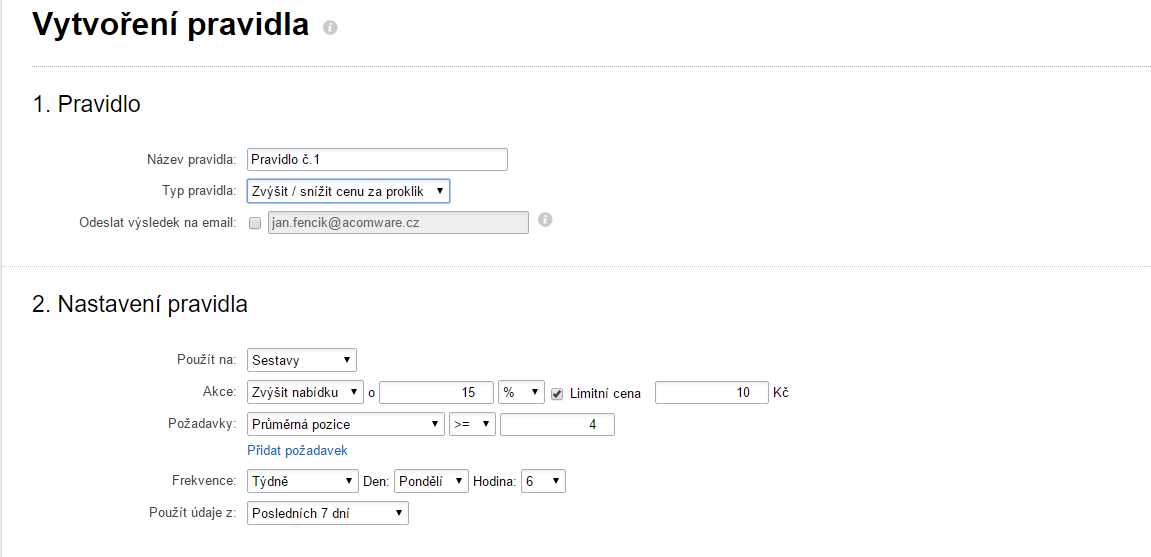Image resolution: width=1151 pixels, height=557 pixels.
Task: Click info icon beside the email field
Action: tap(545, 219)
